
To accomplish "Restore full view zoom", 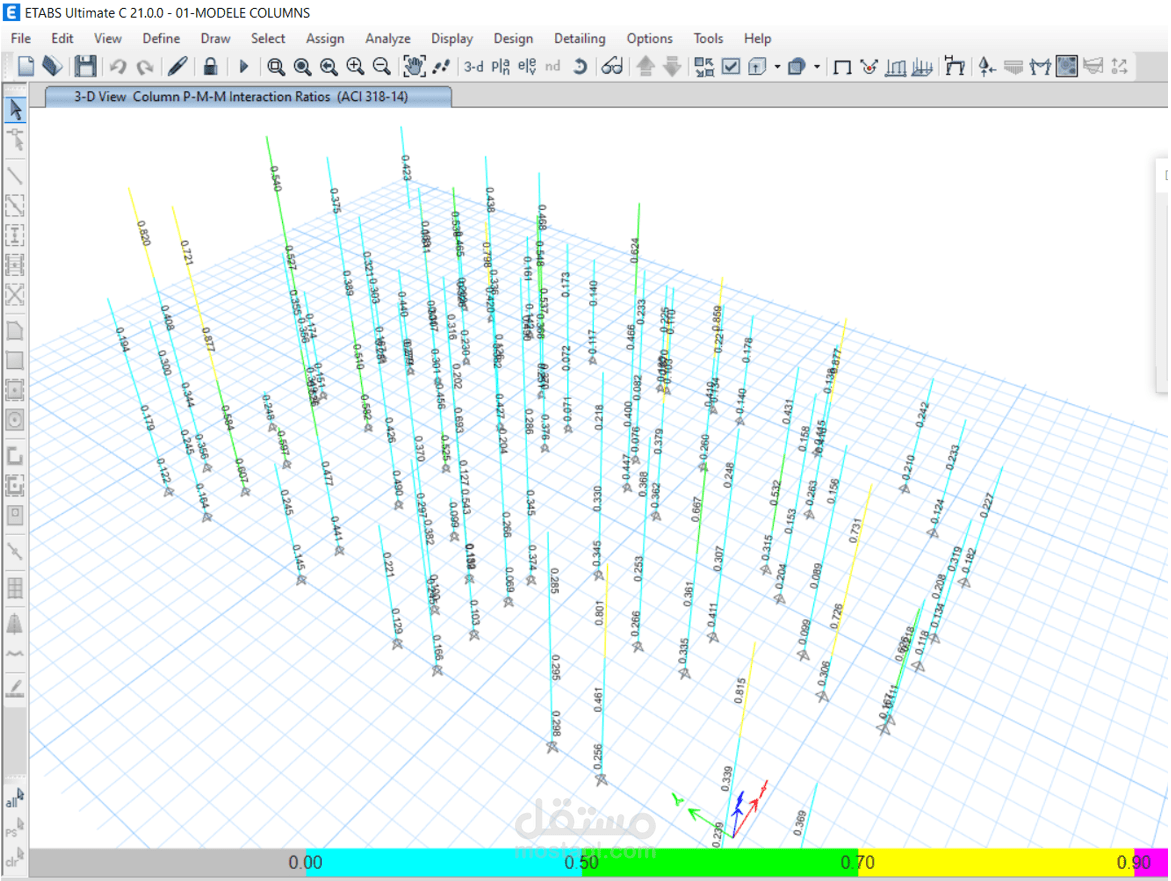I will point(302,66).
